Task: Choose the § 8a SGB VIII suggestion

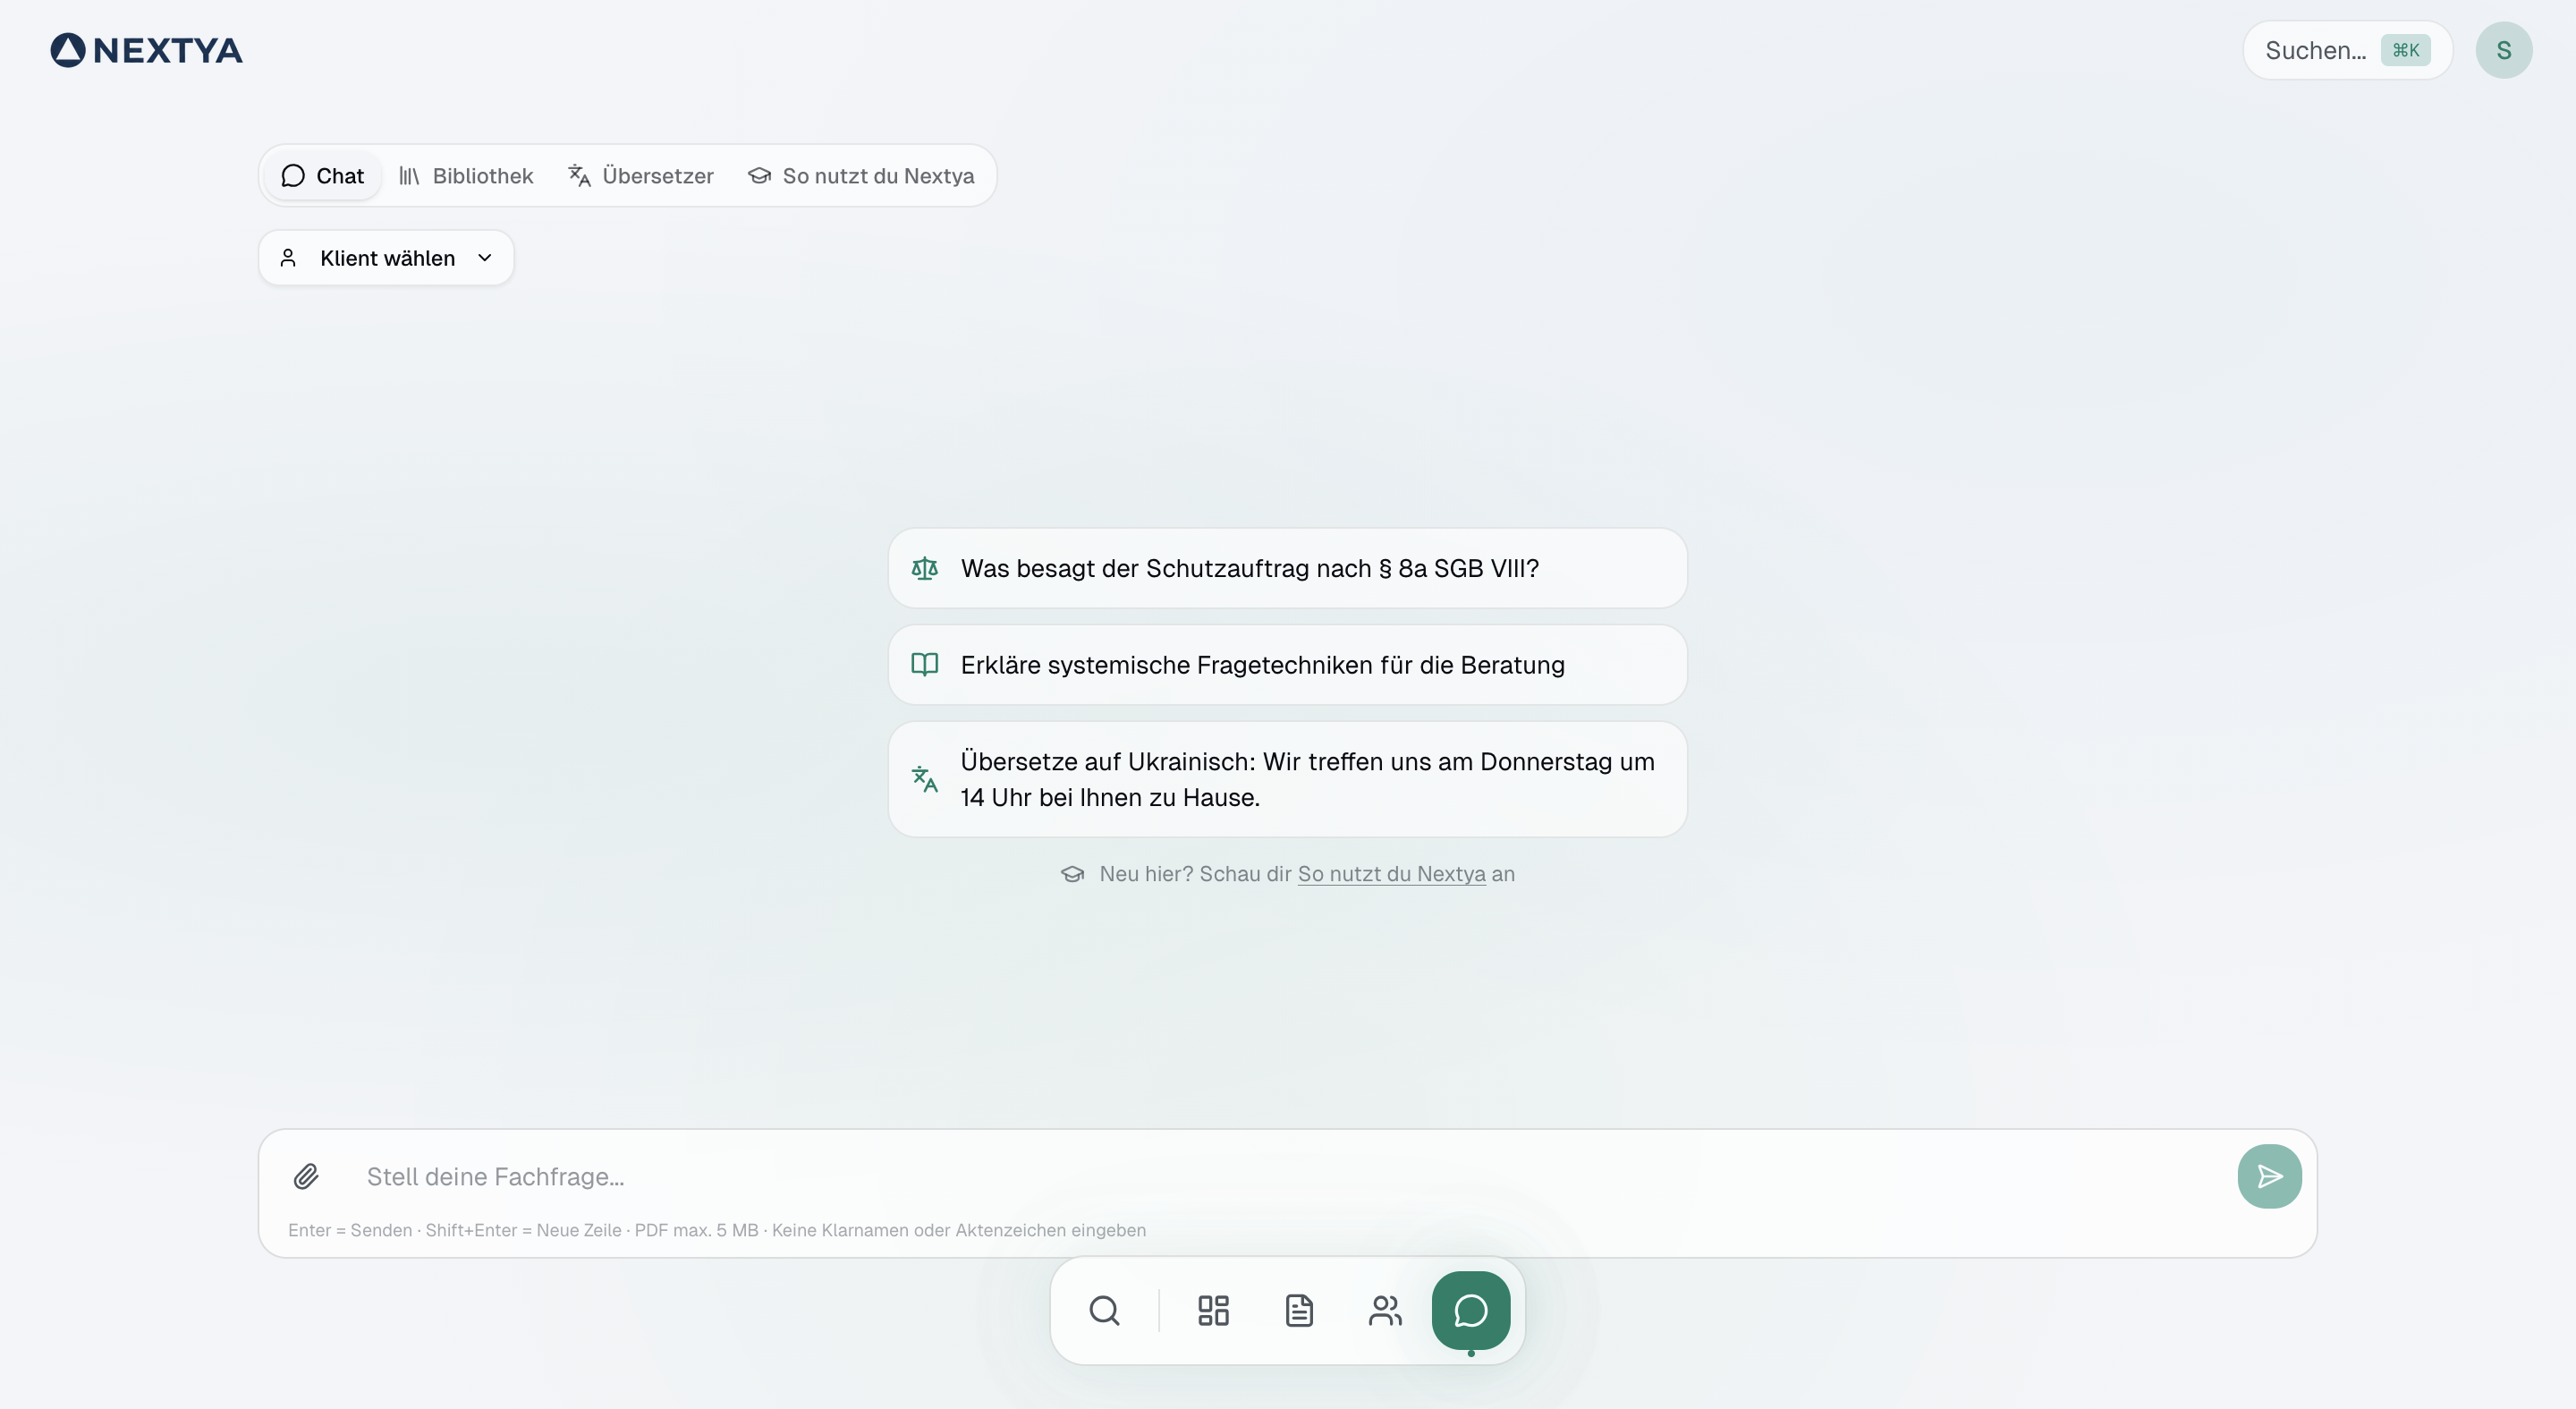Action: [x=1287, y=568]
